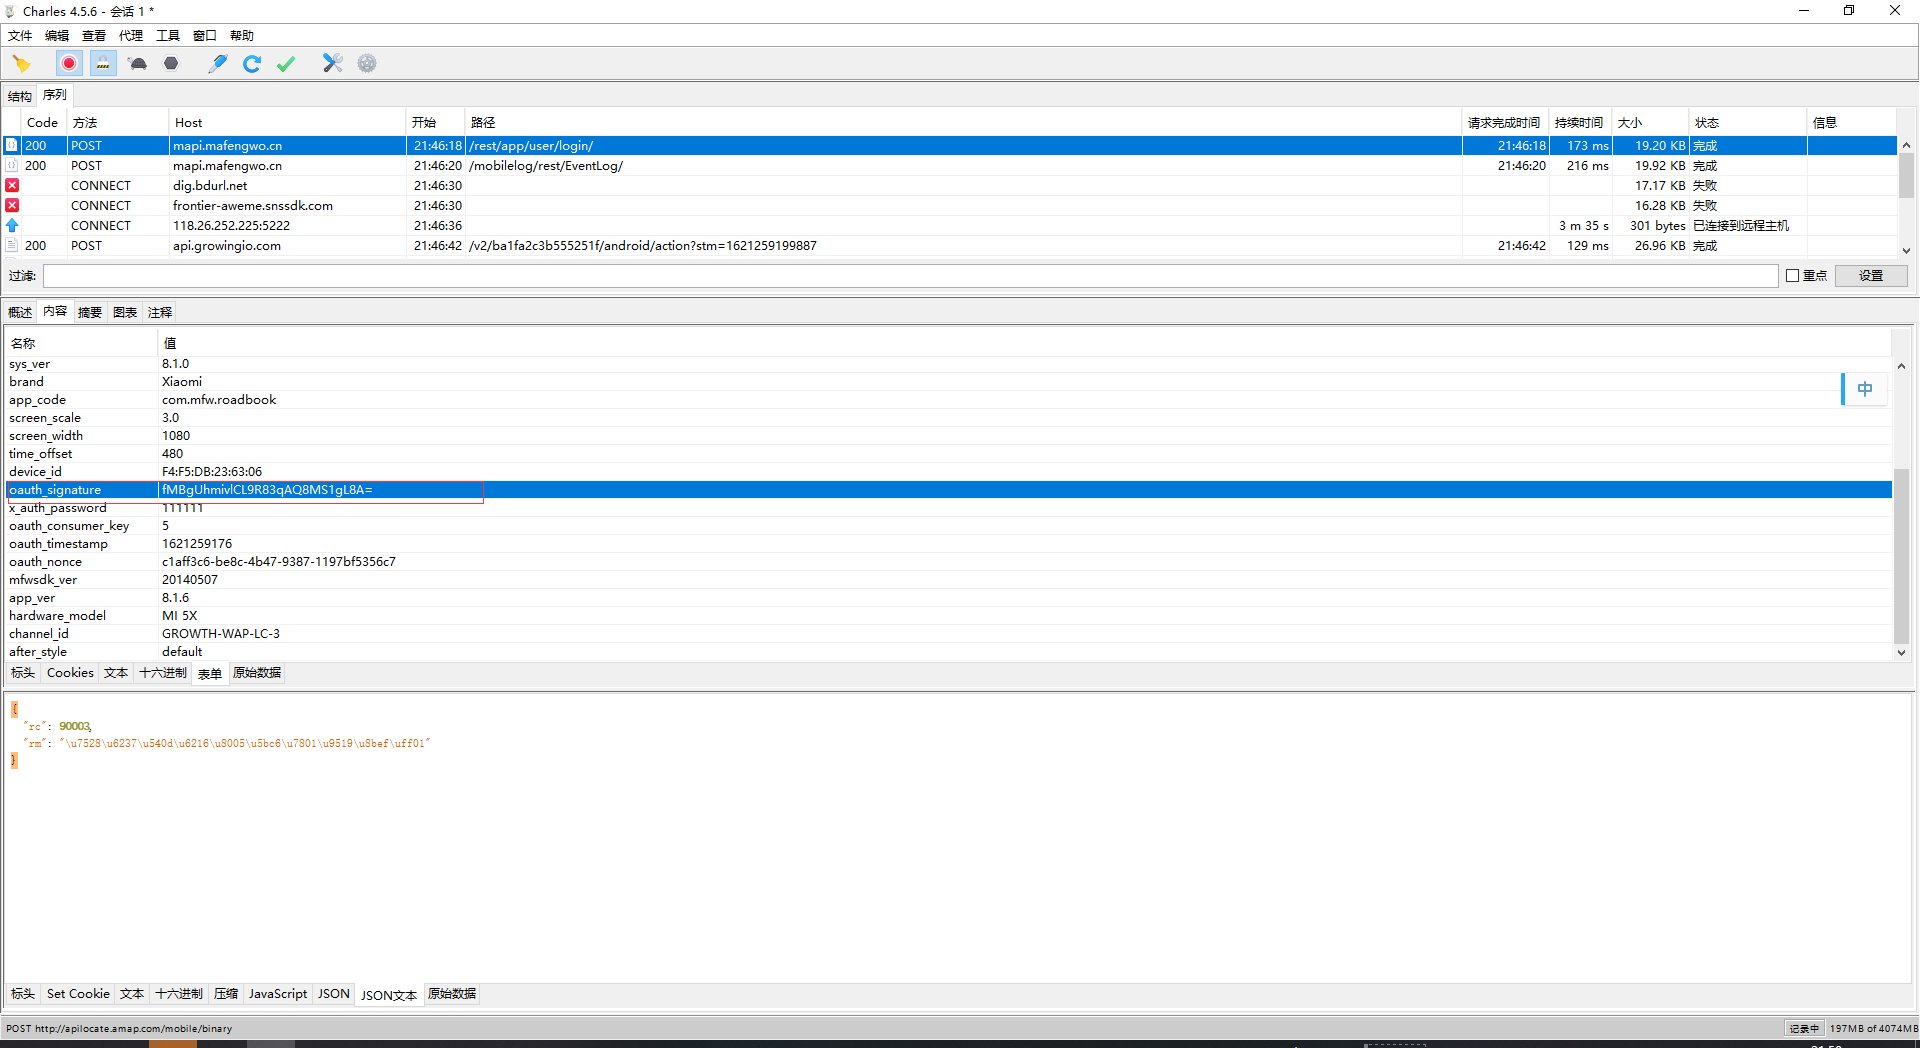Show request 十六进制 hex tab
The image size is (1920, 1048).
pos(163,673)
